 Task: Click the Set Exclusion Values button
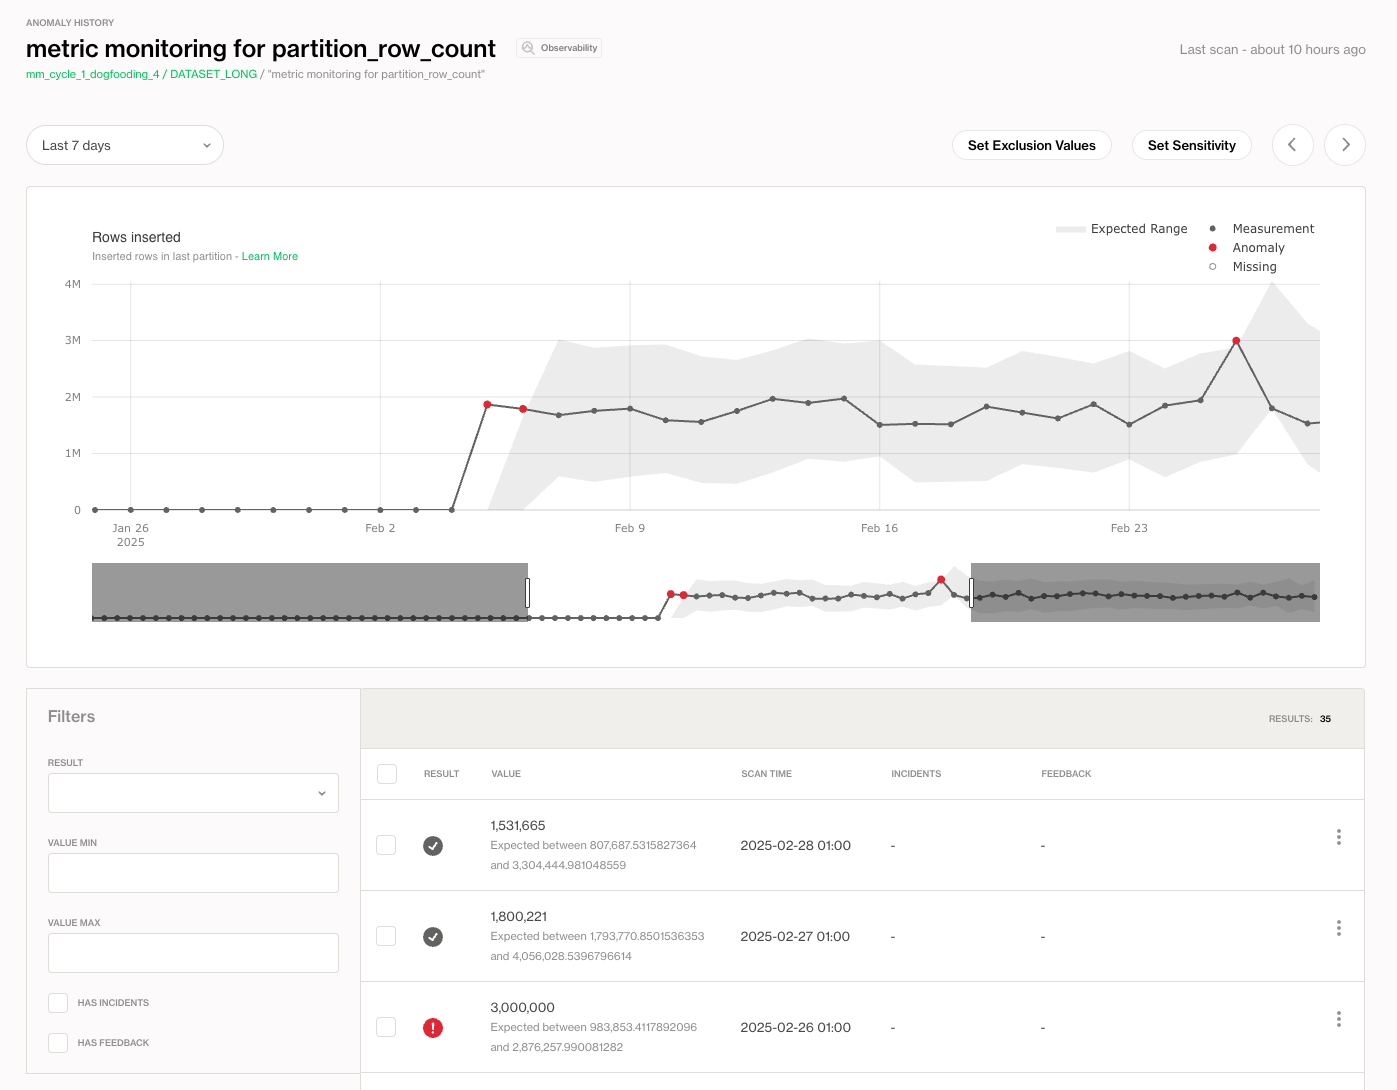click(x=1032, y=145)
